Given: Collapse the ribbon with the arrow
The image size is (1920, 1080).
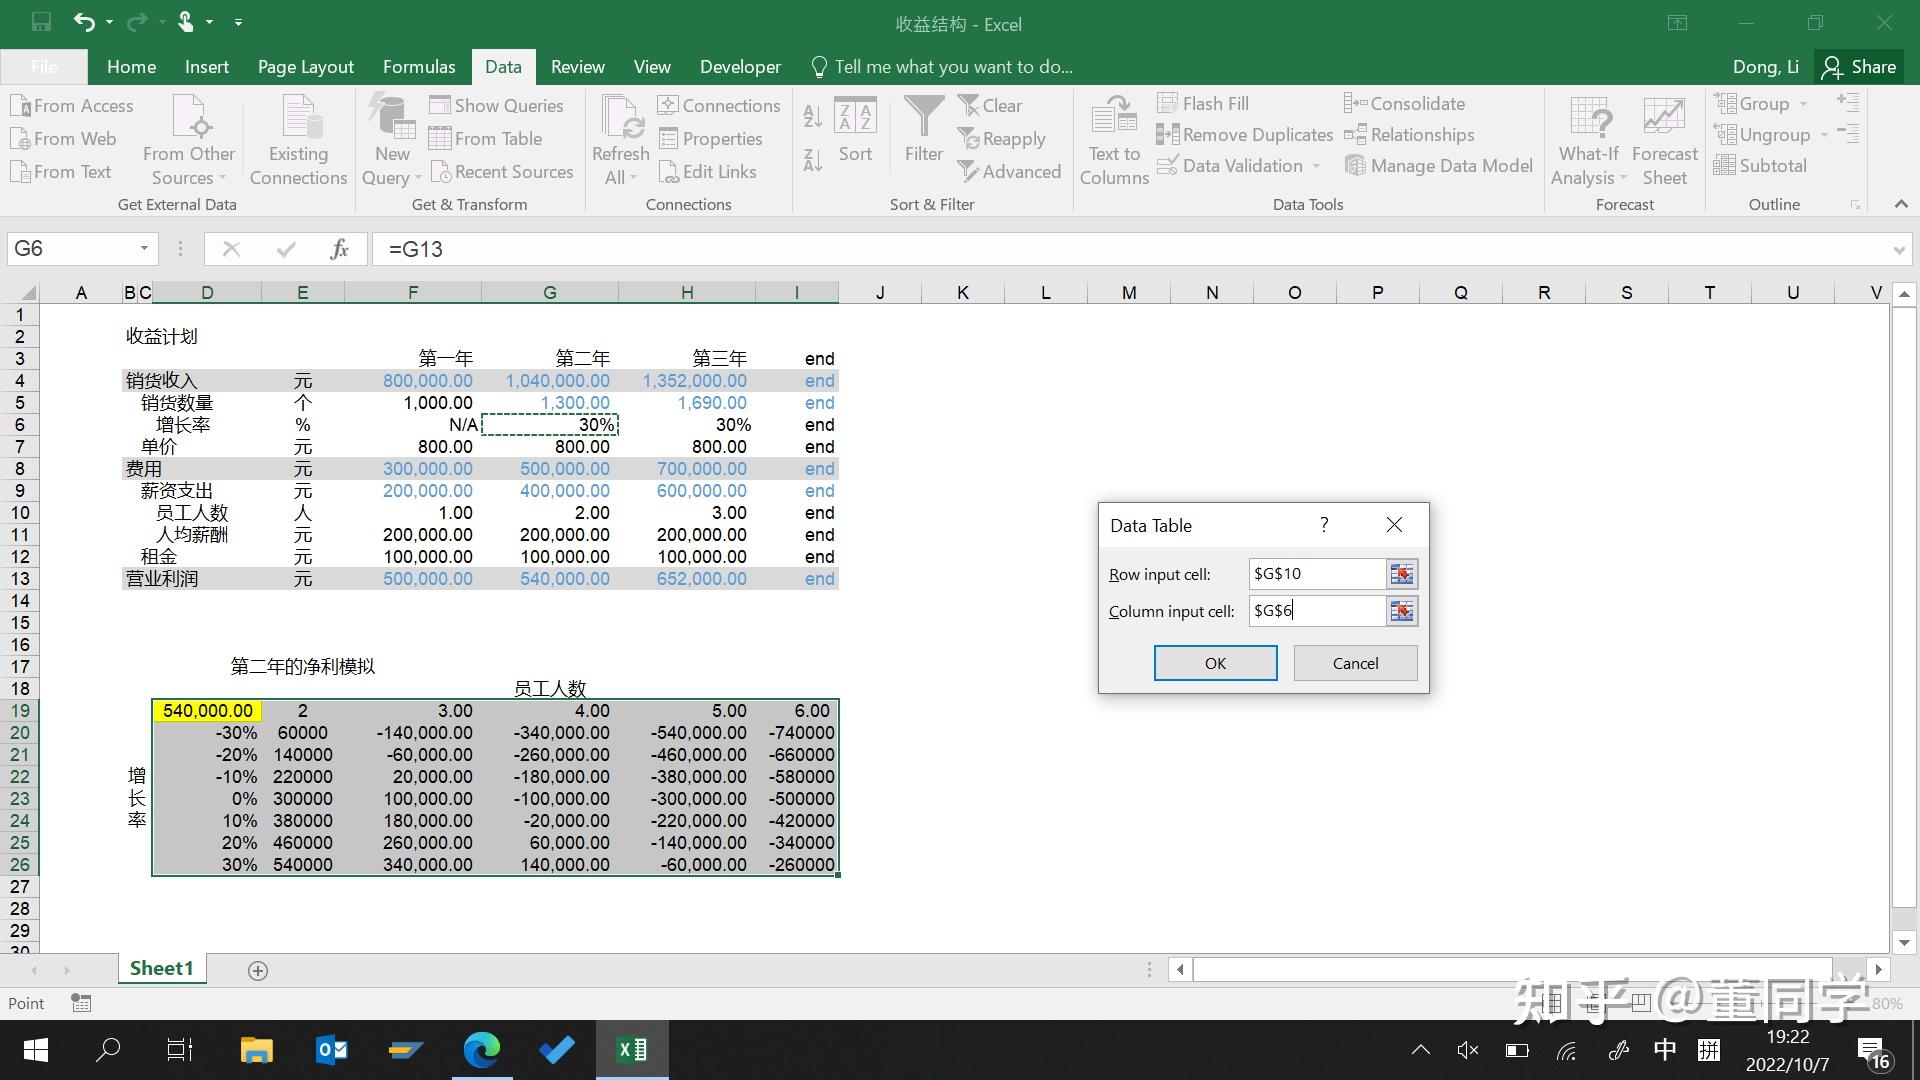Looking at the screenshot, I should pyautogui.click(x=1900, y=204).
